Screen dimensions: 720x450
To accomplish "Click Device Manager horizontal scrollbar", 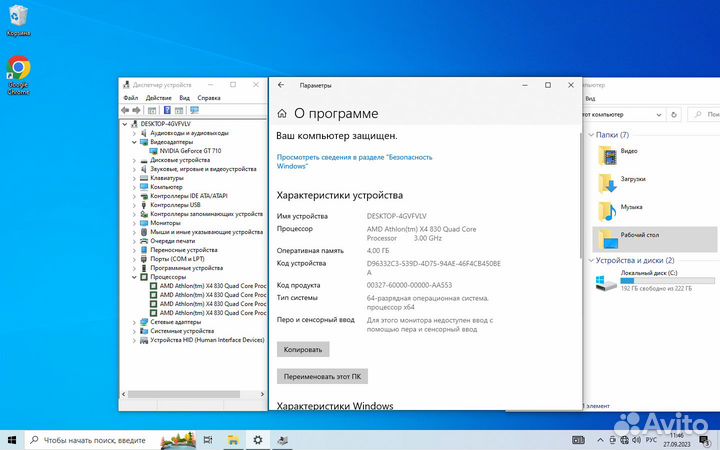I will tap(184, 394).
